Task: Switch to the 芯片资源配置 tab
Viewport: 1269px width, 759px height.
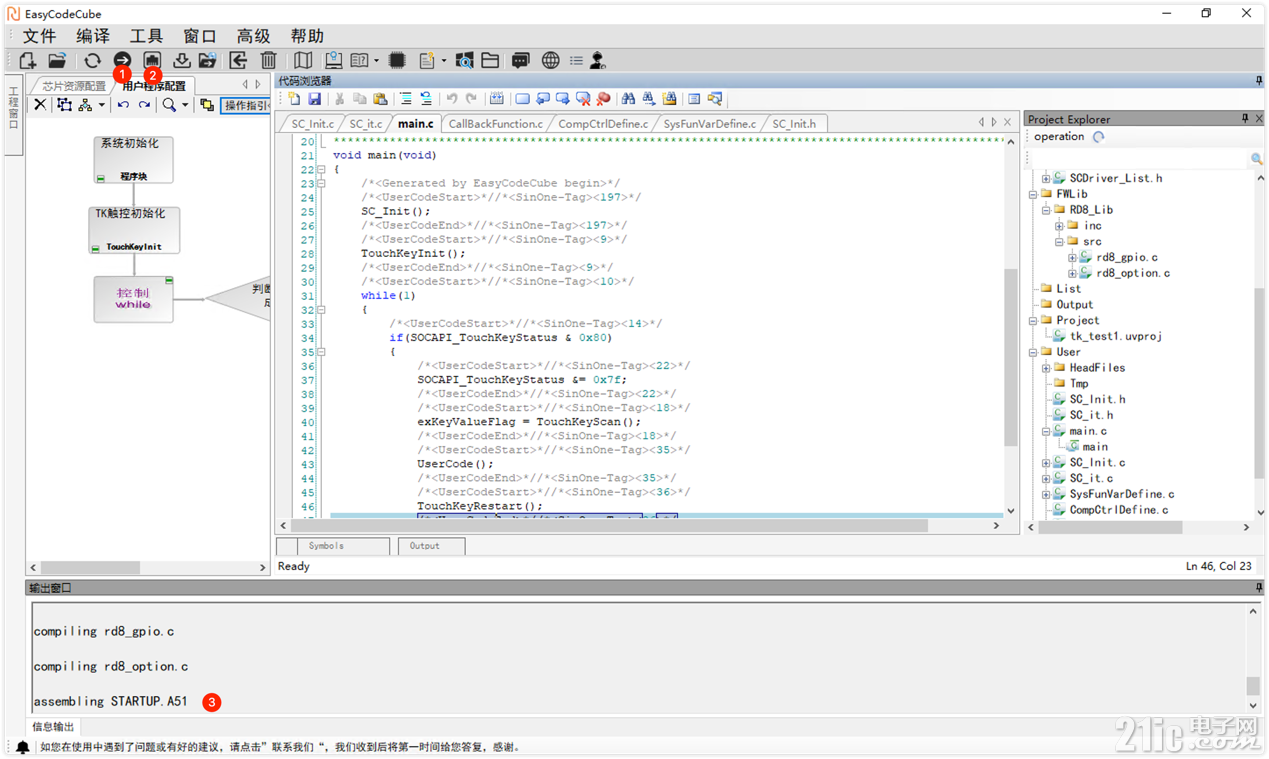Action: pyautogui.click(x=73, y=86)
